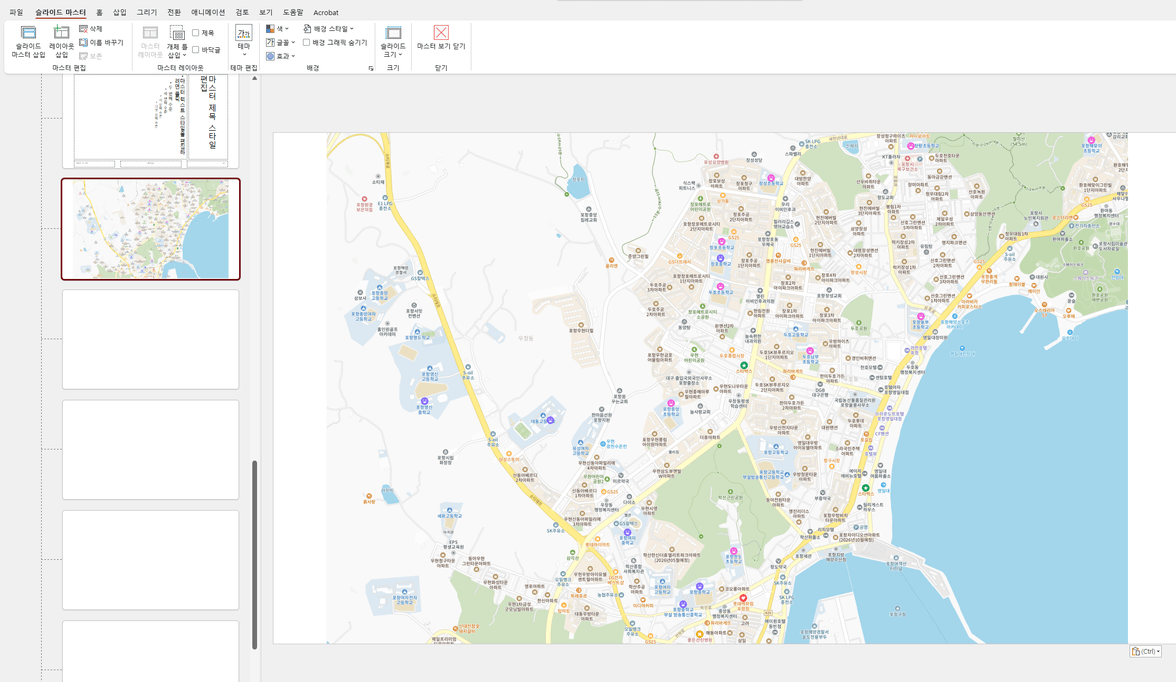This screenshot has height=682, width=1176.
Task: Close Master View (마스터 보기 닫기)
Action: 441,38
